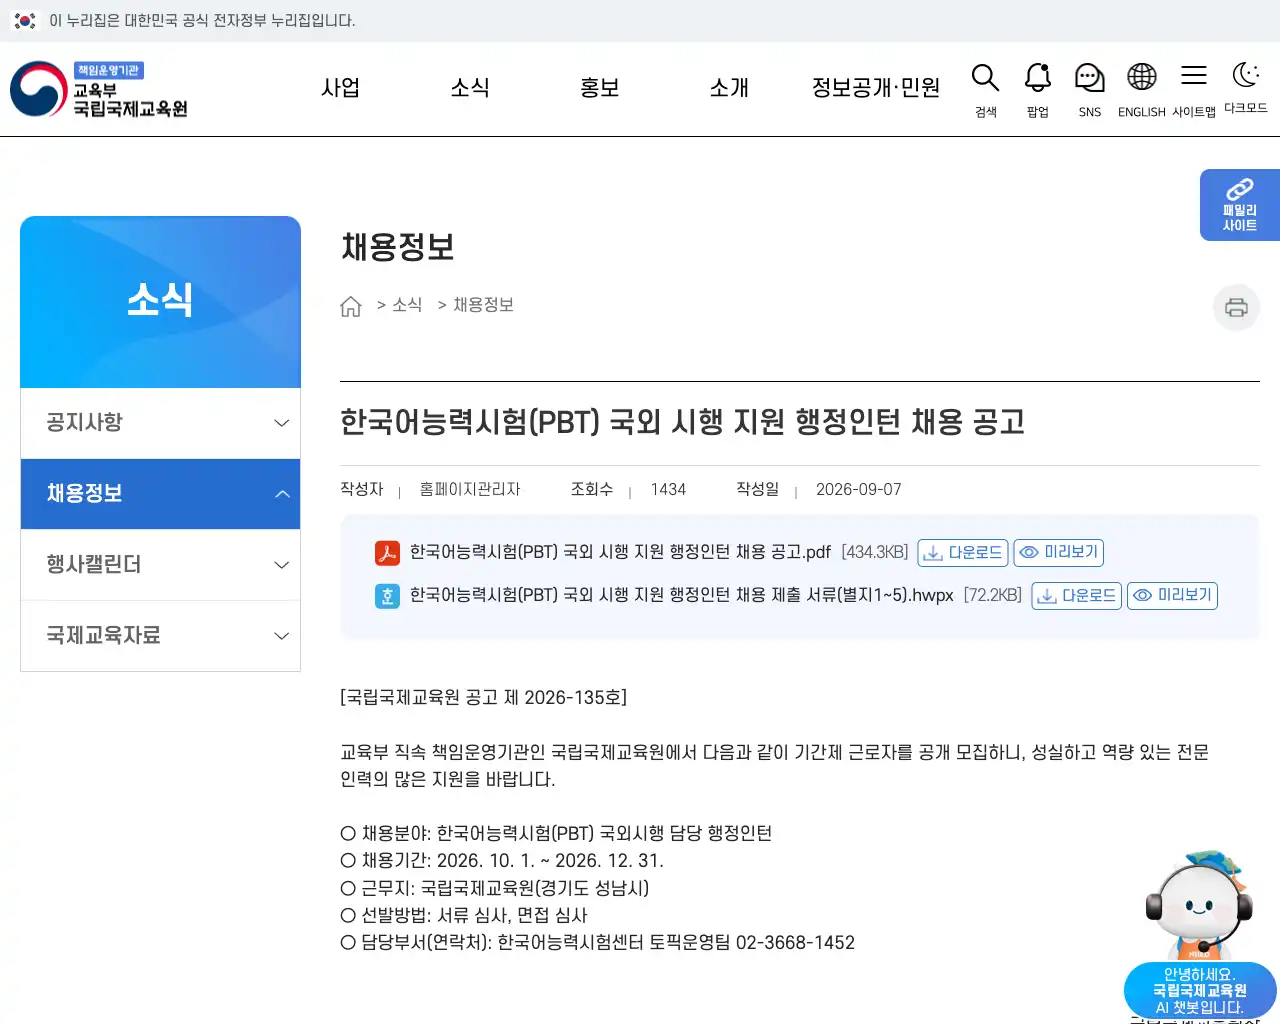
Task: Open the 정보공개·민원 main menu
Action: [x=876, y=88]
